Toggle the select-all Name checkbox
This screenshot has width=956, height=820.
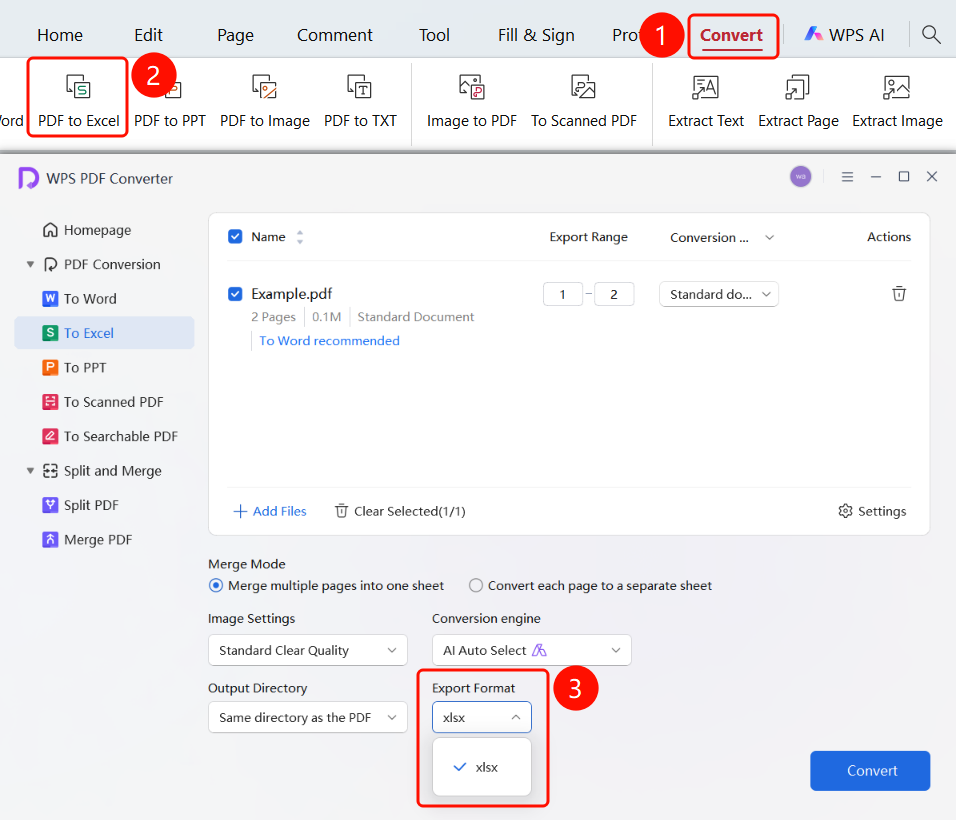pos(235,237)
